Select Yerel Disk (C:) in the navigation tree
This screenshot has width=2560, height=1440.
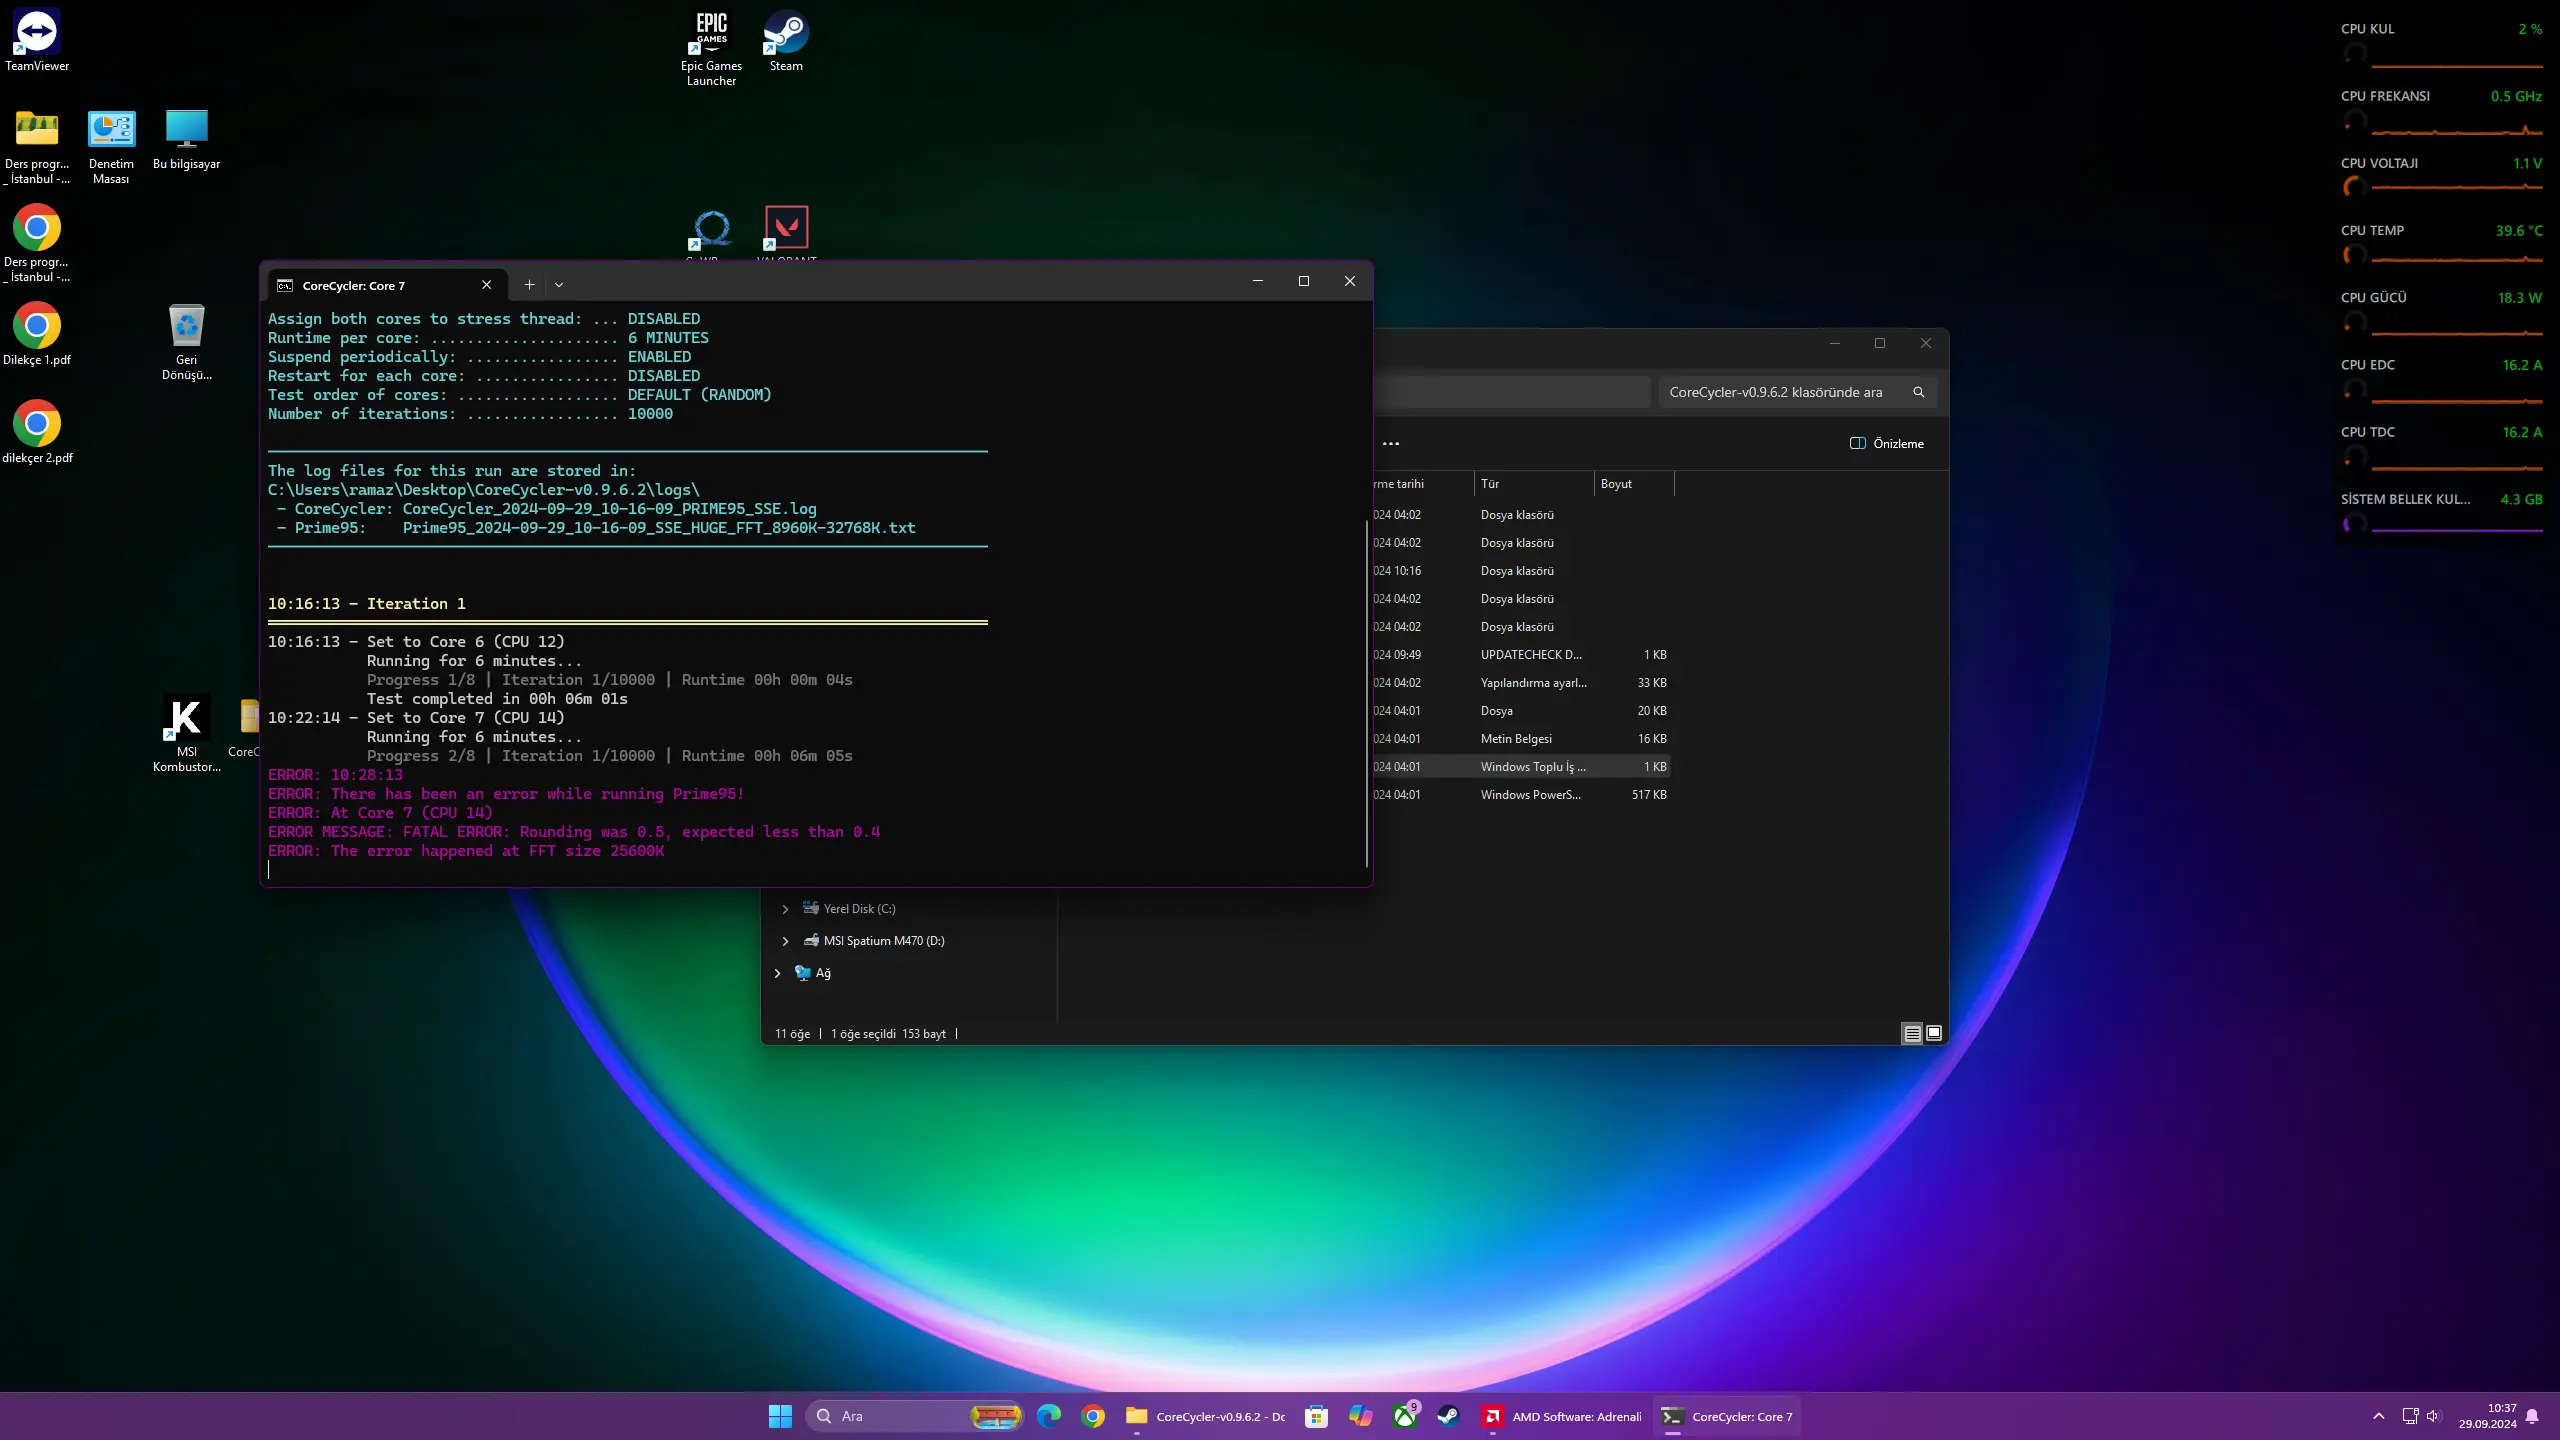click(x=859, y=909)
